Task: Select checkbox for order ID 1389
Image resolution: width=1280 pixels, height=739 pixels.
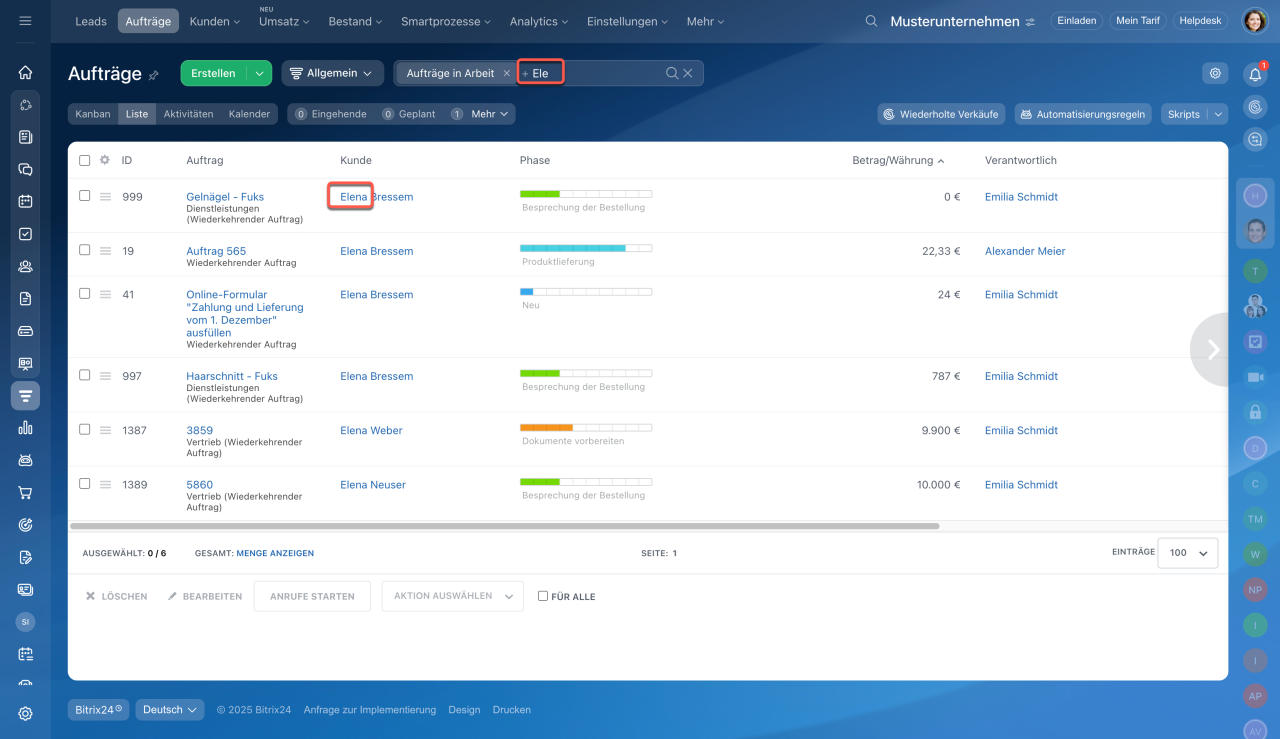Action: click(85, 483)
